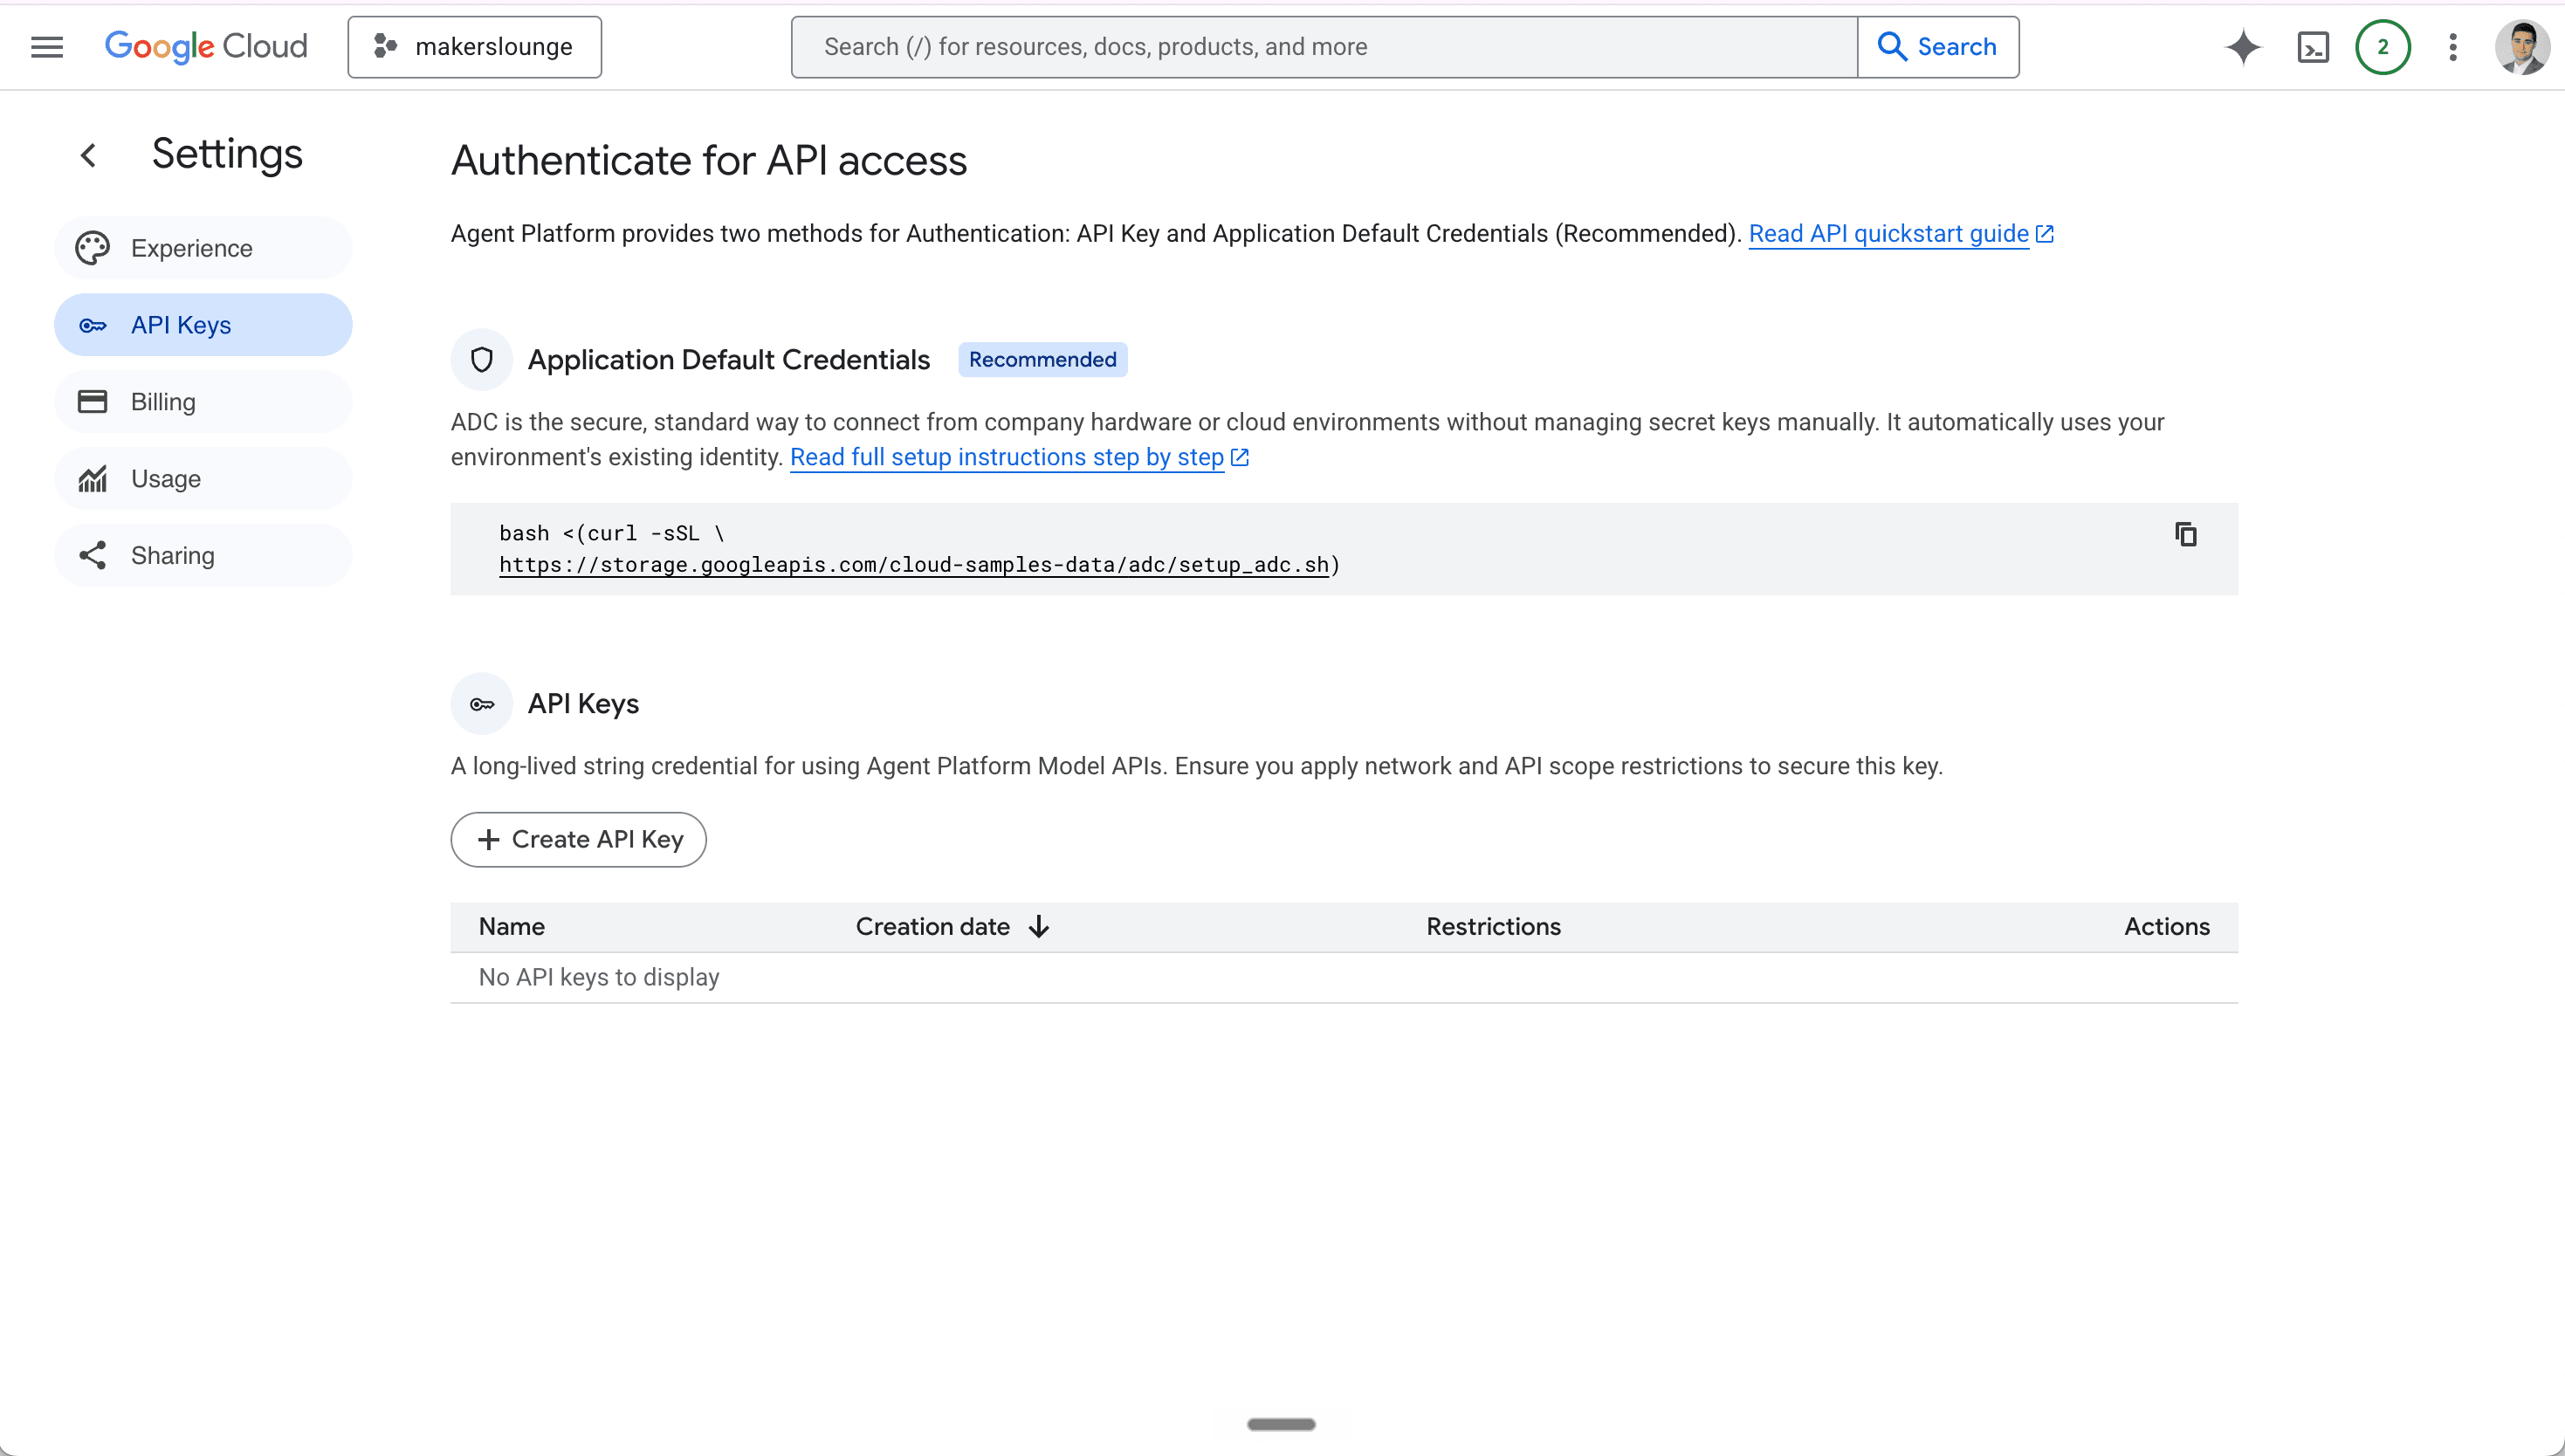Open Usage settings section

pos(203,479)
